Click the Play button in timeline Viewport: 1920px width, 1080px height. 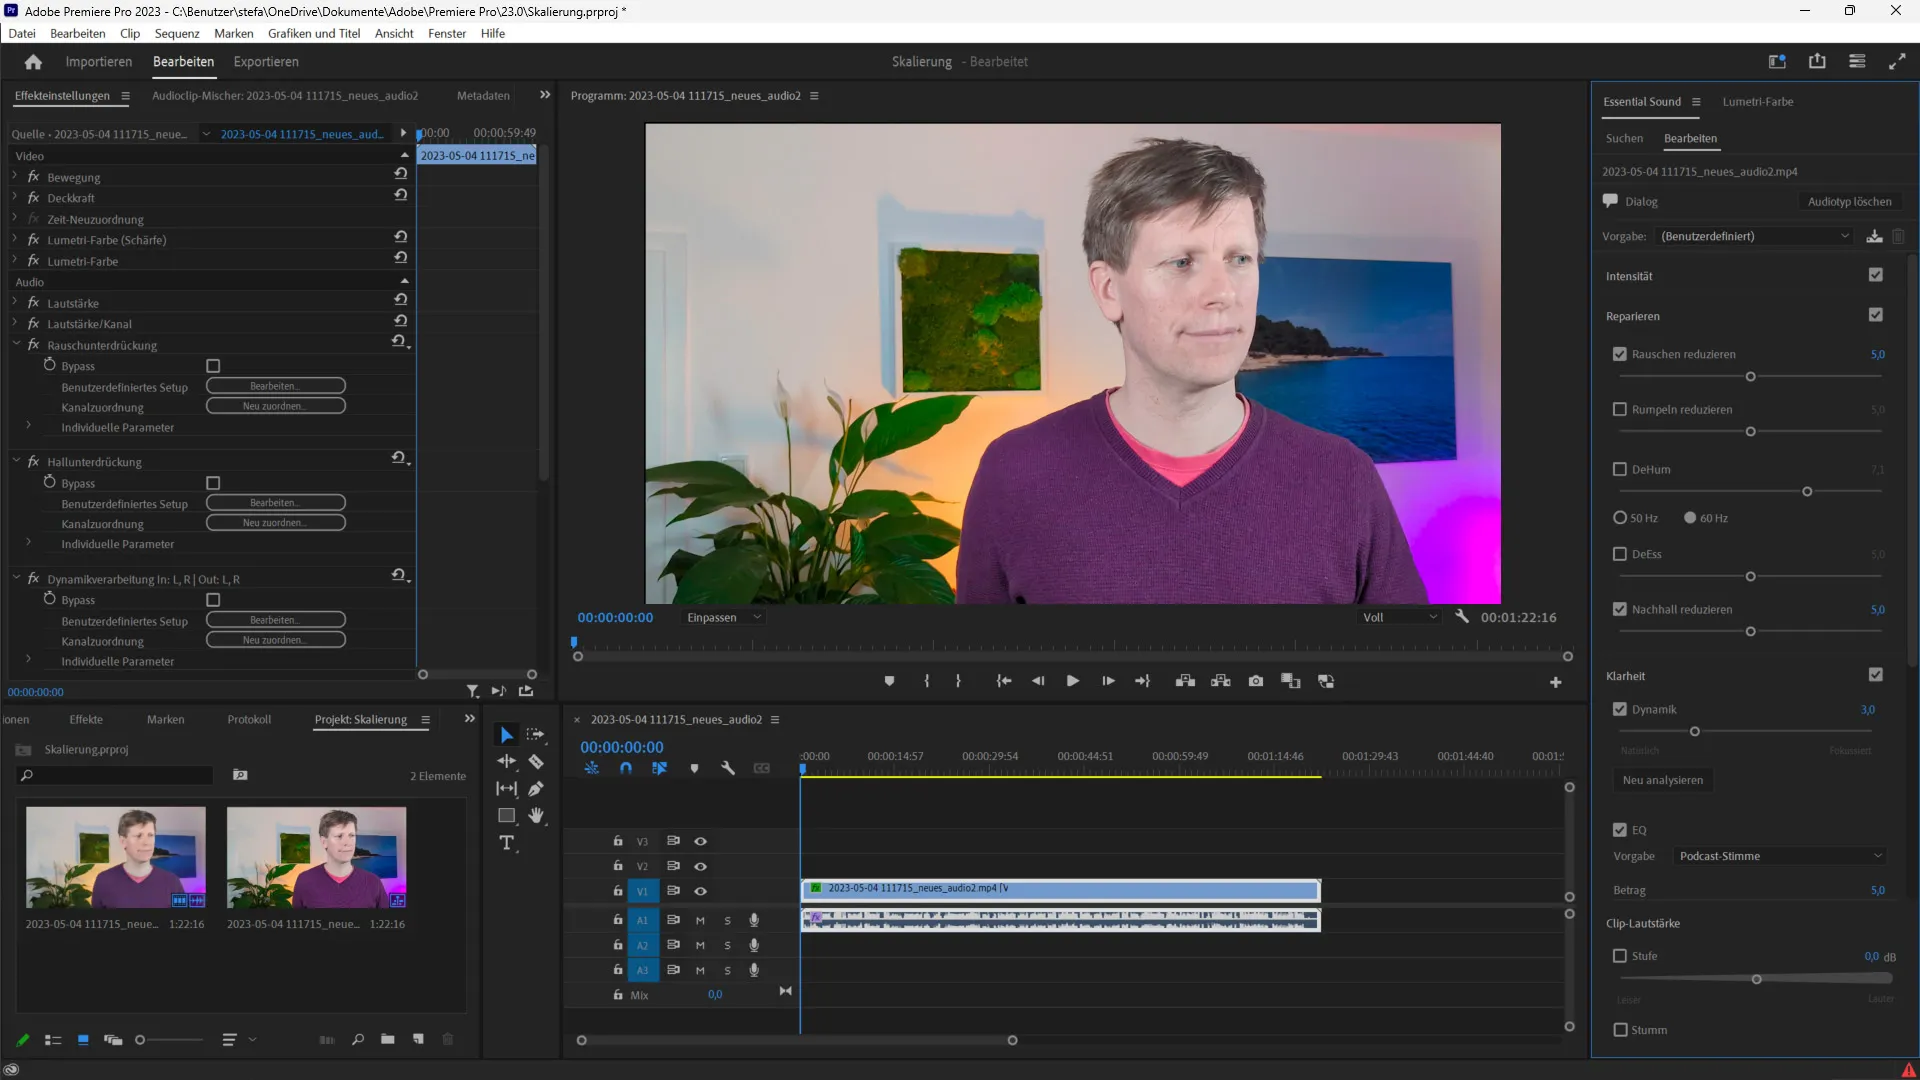coord(1071,680)
